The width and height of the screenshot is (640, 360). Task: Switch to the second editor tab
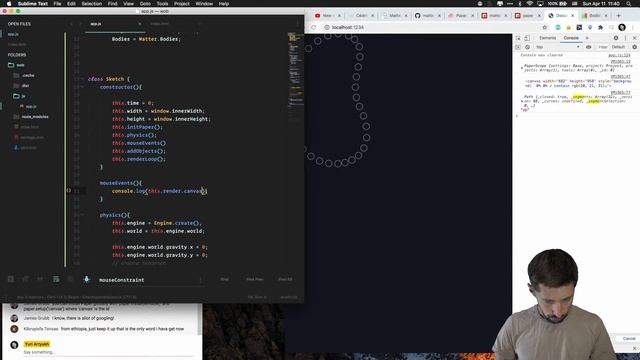(160, 24)
